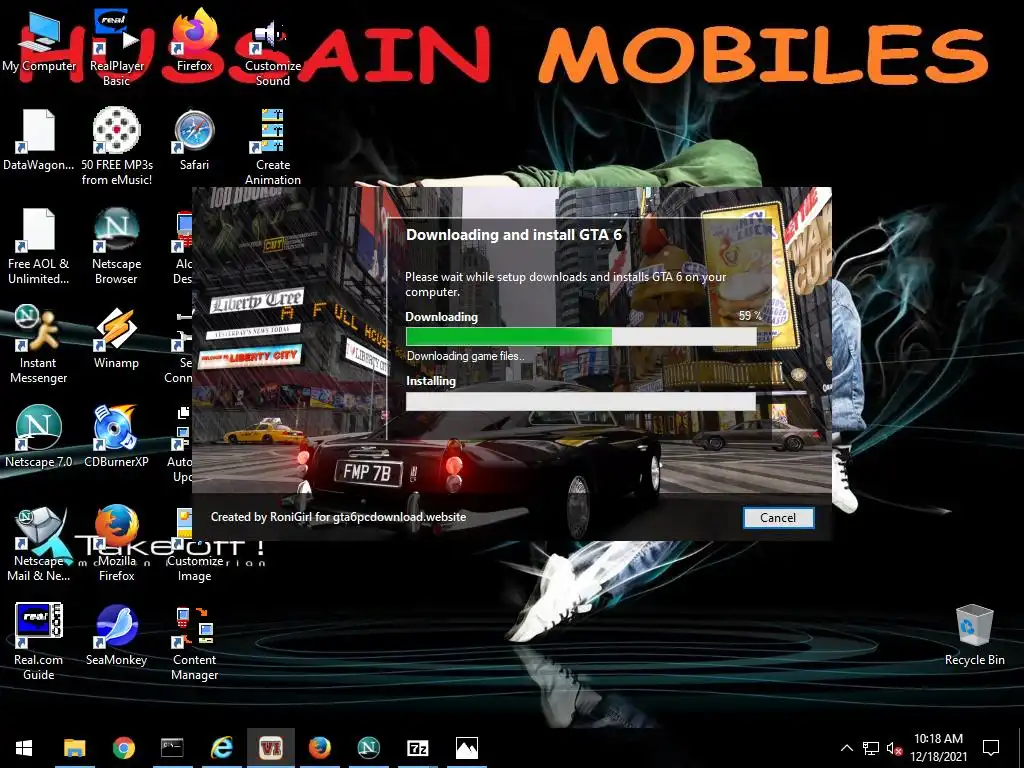
Task: Launch Google Chrome from the taskbar
Action: (x=123, y=748)
